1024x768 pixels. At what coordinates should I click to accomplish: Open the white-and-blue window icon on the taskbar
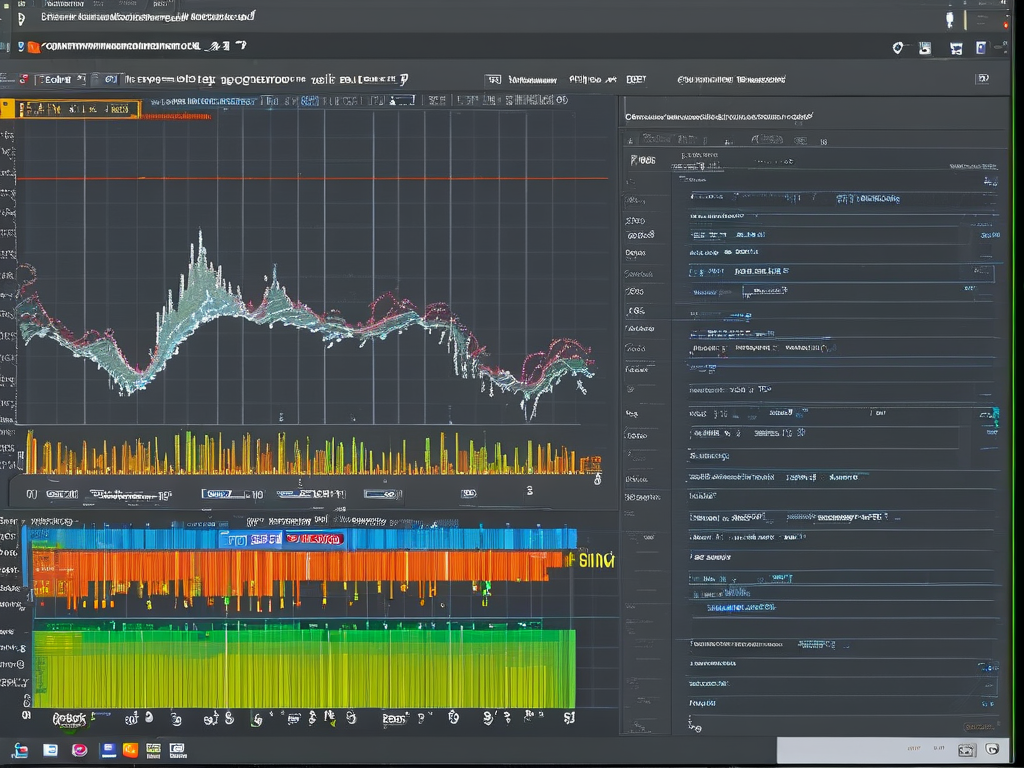point(50,750)
